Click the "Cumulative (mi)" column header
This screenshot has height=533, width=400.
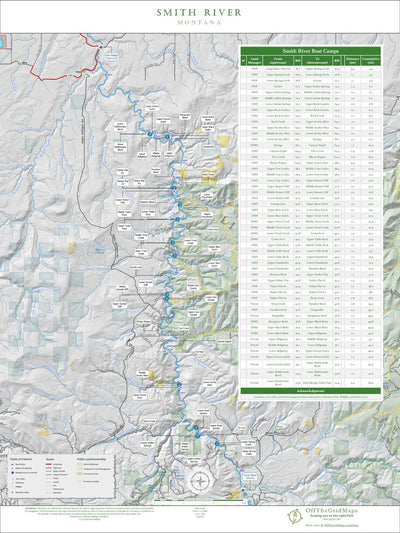pos(371,61)
